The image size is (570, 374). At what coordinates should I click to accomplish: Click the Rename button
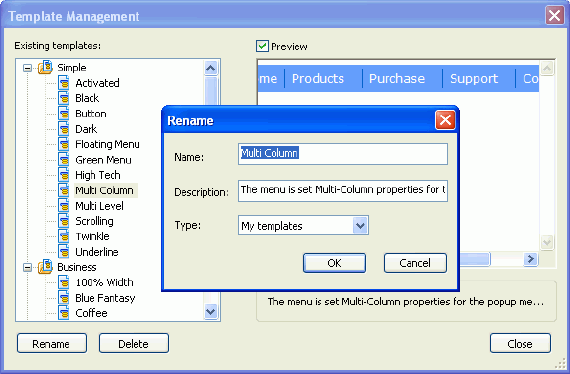52,343
